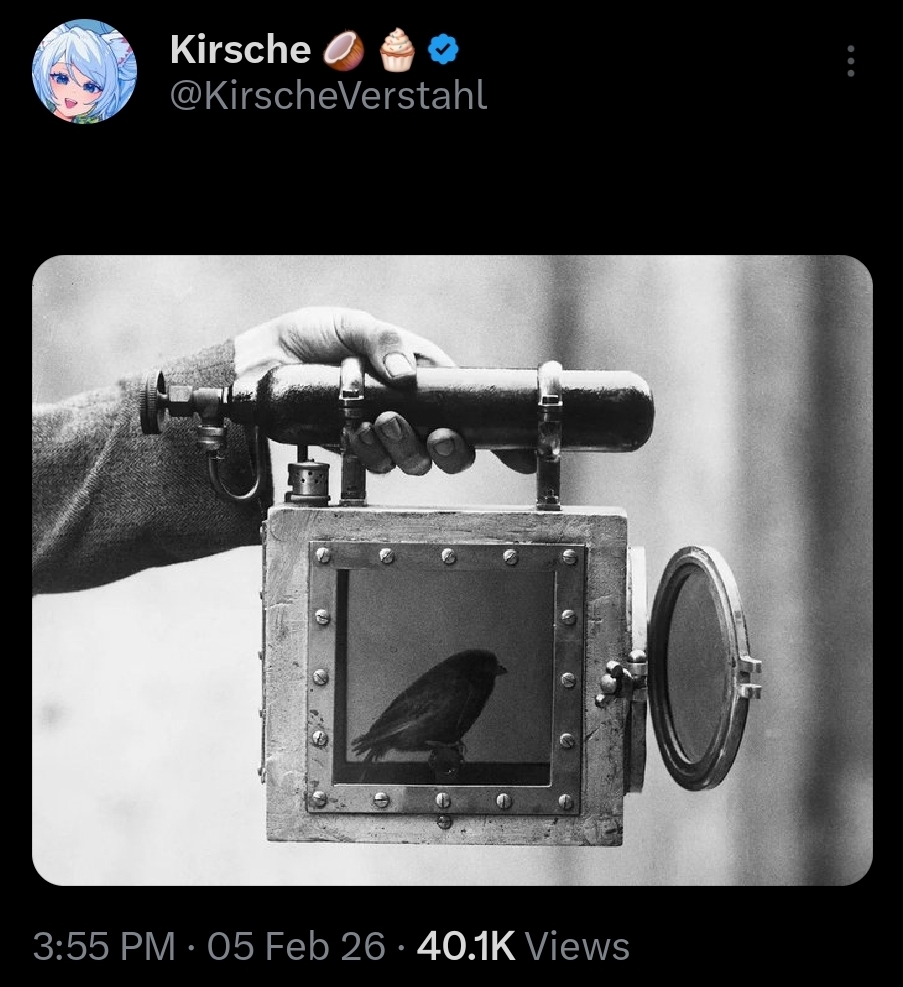Open Kirsche's anime profile avatar
The height and width of the screenshot is (987, 903).
coord(84,71)
